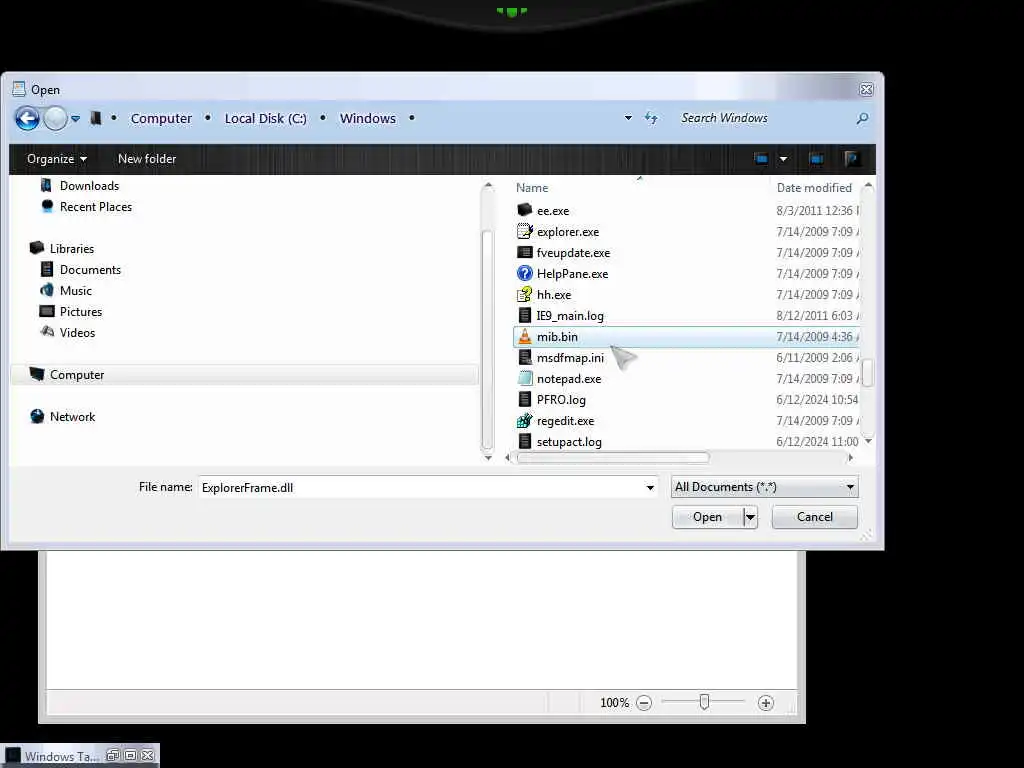Select the IE9_main.log file icon
The height and width of the screenshot is (768, 1024).
[524, 315]
